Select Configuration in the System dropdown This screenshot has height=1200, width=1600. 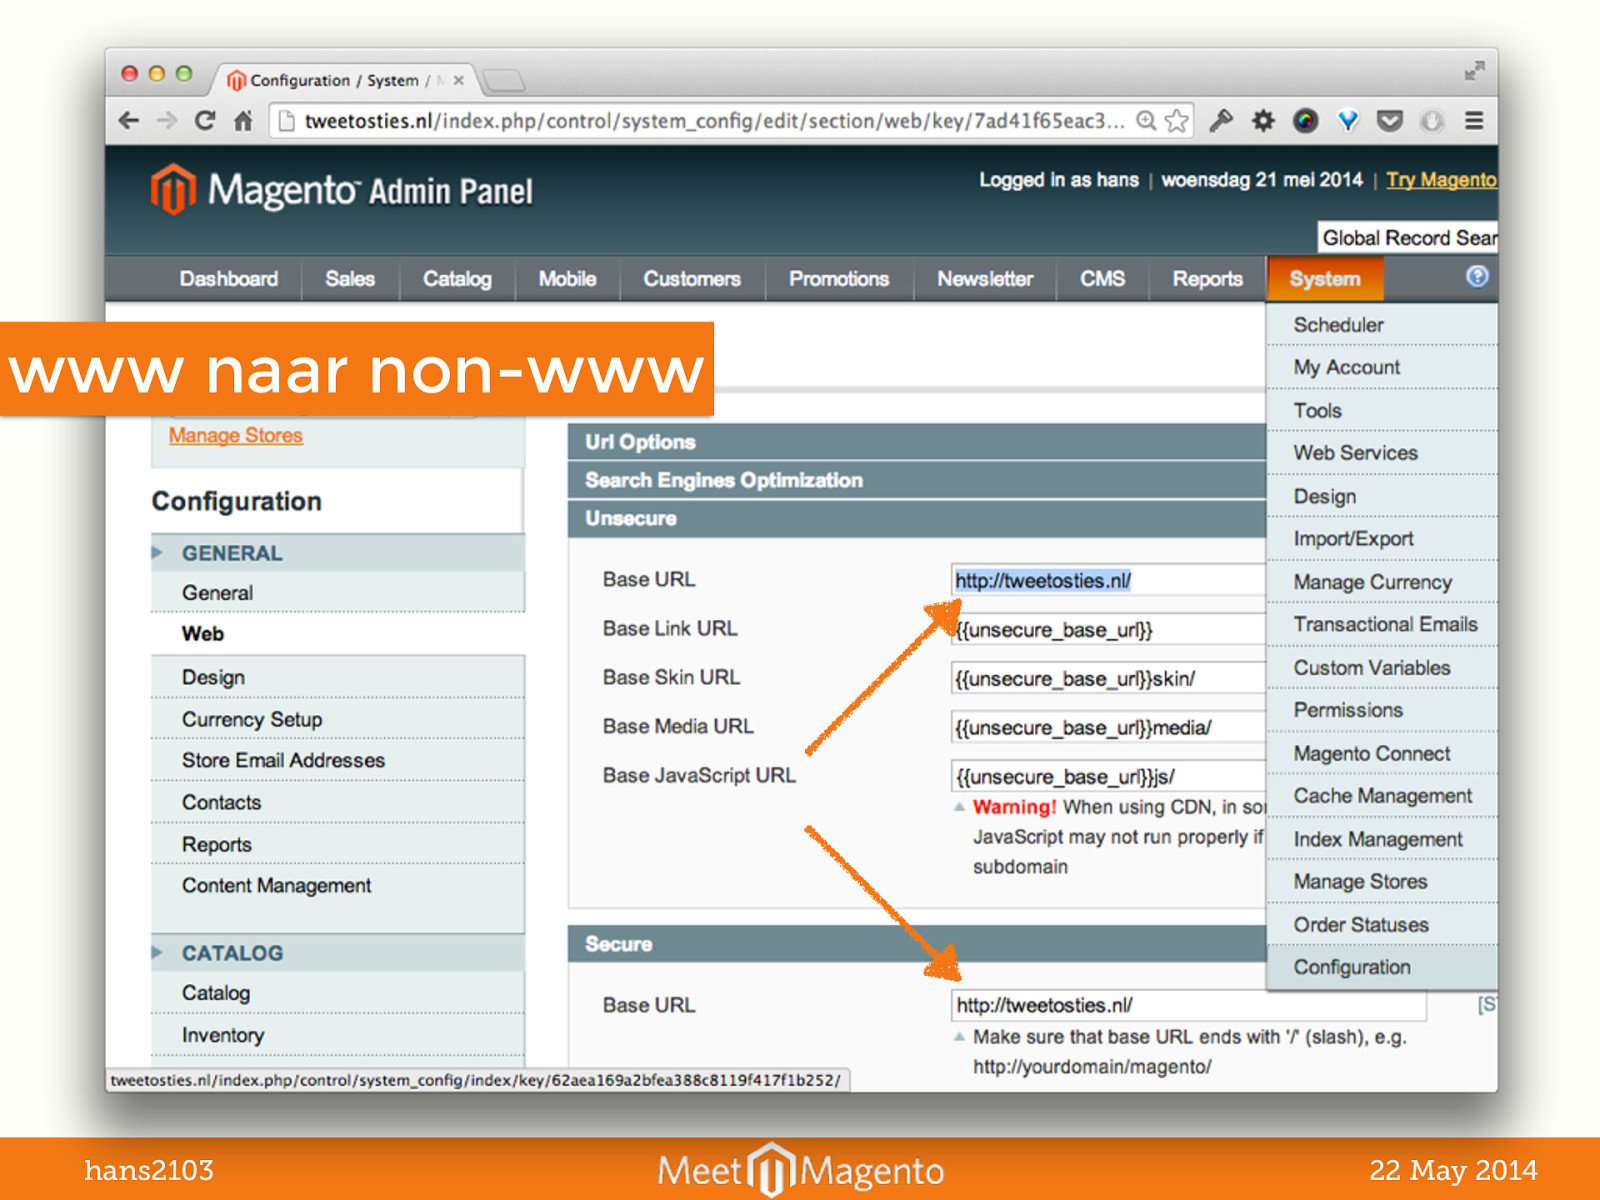click(x=1382, y=967)
